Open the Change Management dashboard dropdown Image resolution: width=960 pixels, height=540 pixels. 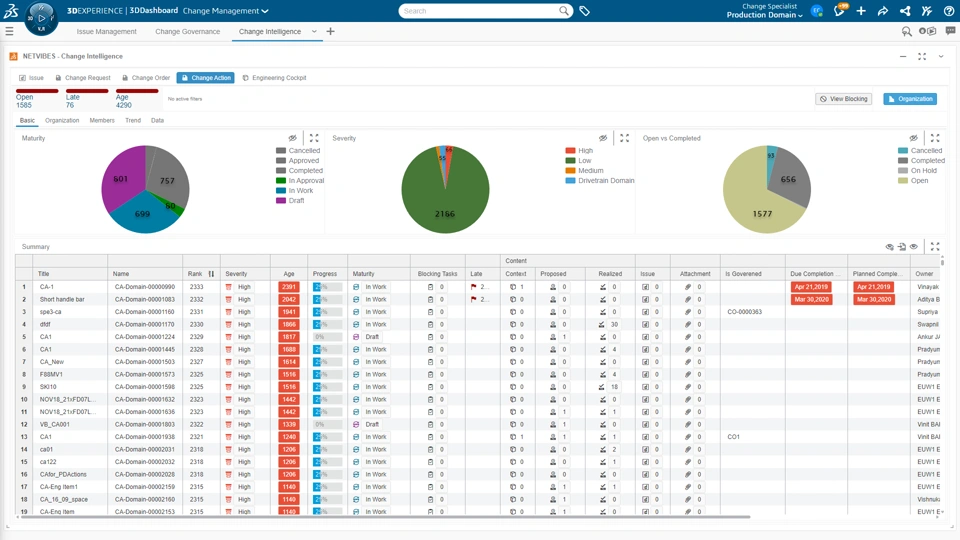point(225,11)
